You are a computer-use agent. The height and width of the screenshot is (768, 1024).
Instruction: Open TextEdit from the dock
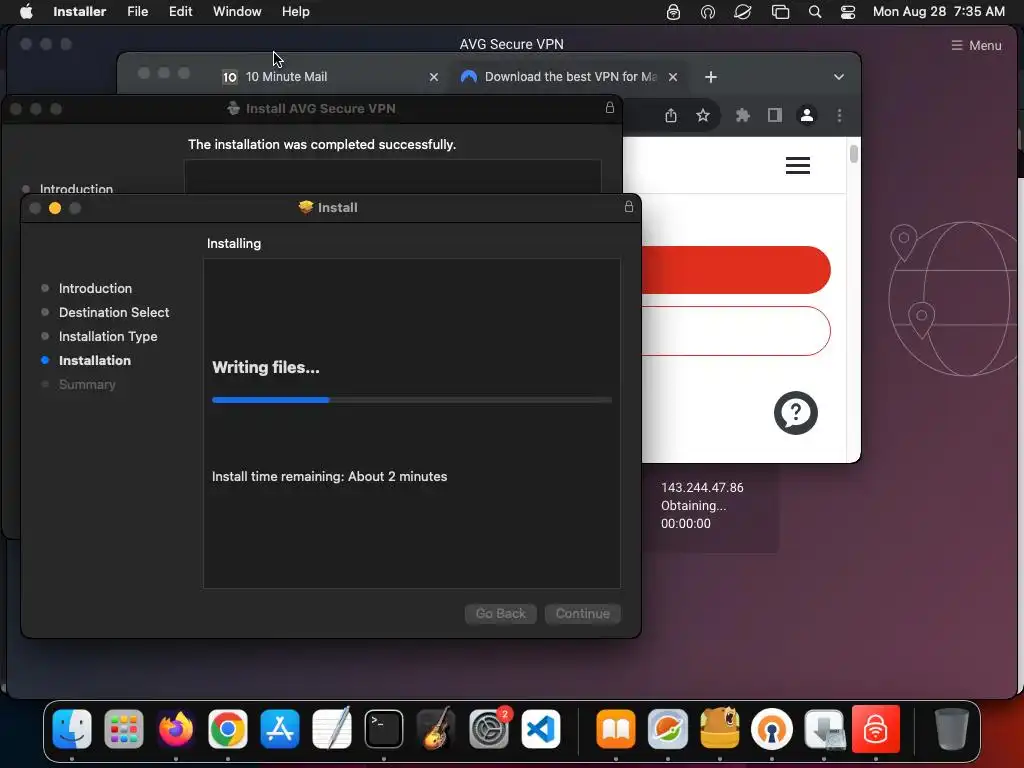pos(332,729)
